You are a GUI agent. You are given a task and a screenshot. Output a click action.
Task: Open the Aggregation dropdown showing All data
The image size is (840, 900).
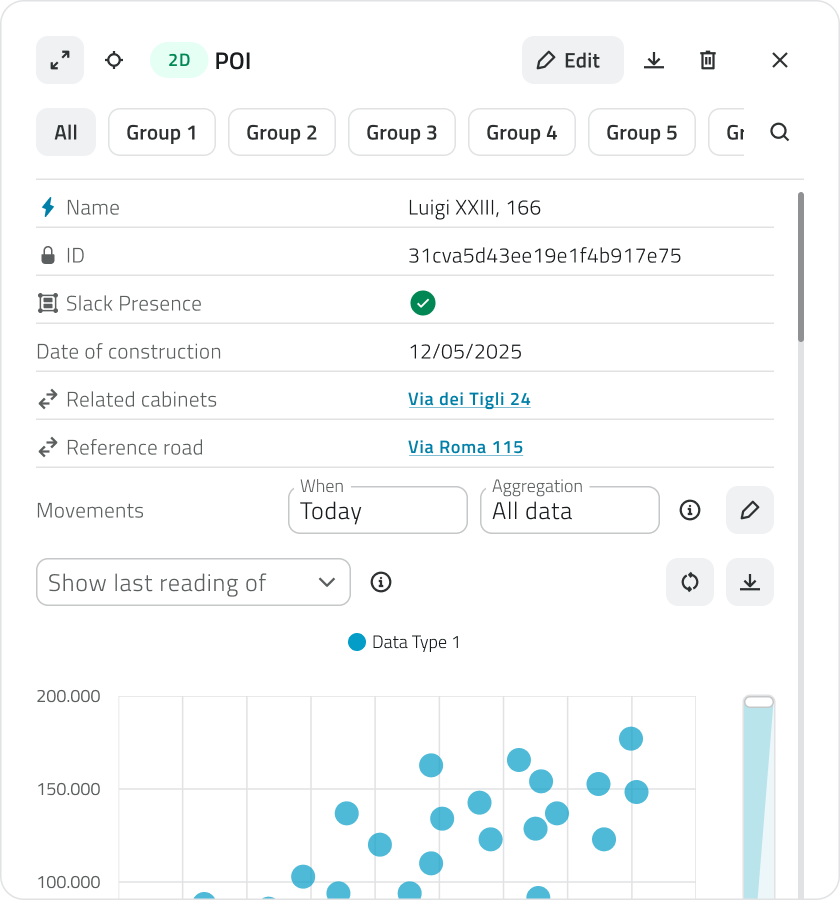click(570, 510)
